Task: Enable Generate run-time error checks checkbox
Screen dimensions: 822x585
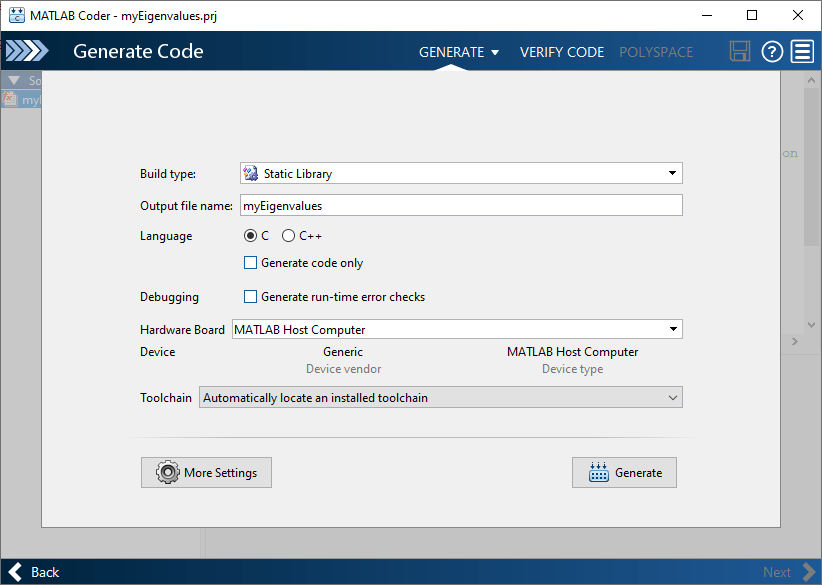Action: [251, 297]
